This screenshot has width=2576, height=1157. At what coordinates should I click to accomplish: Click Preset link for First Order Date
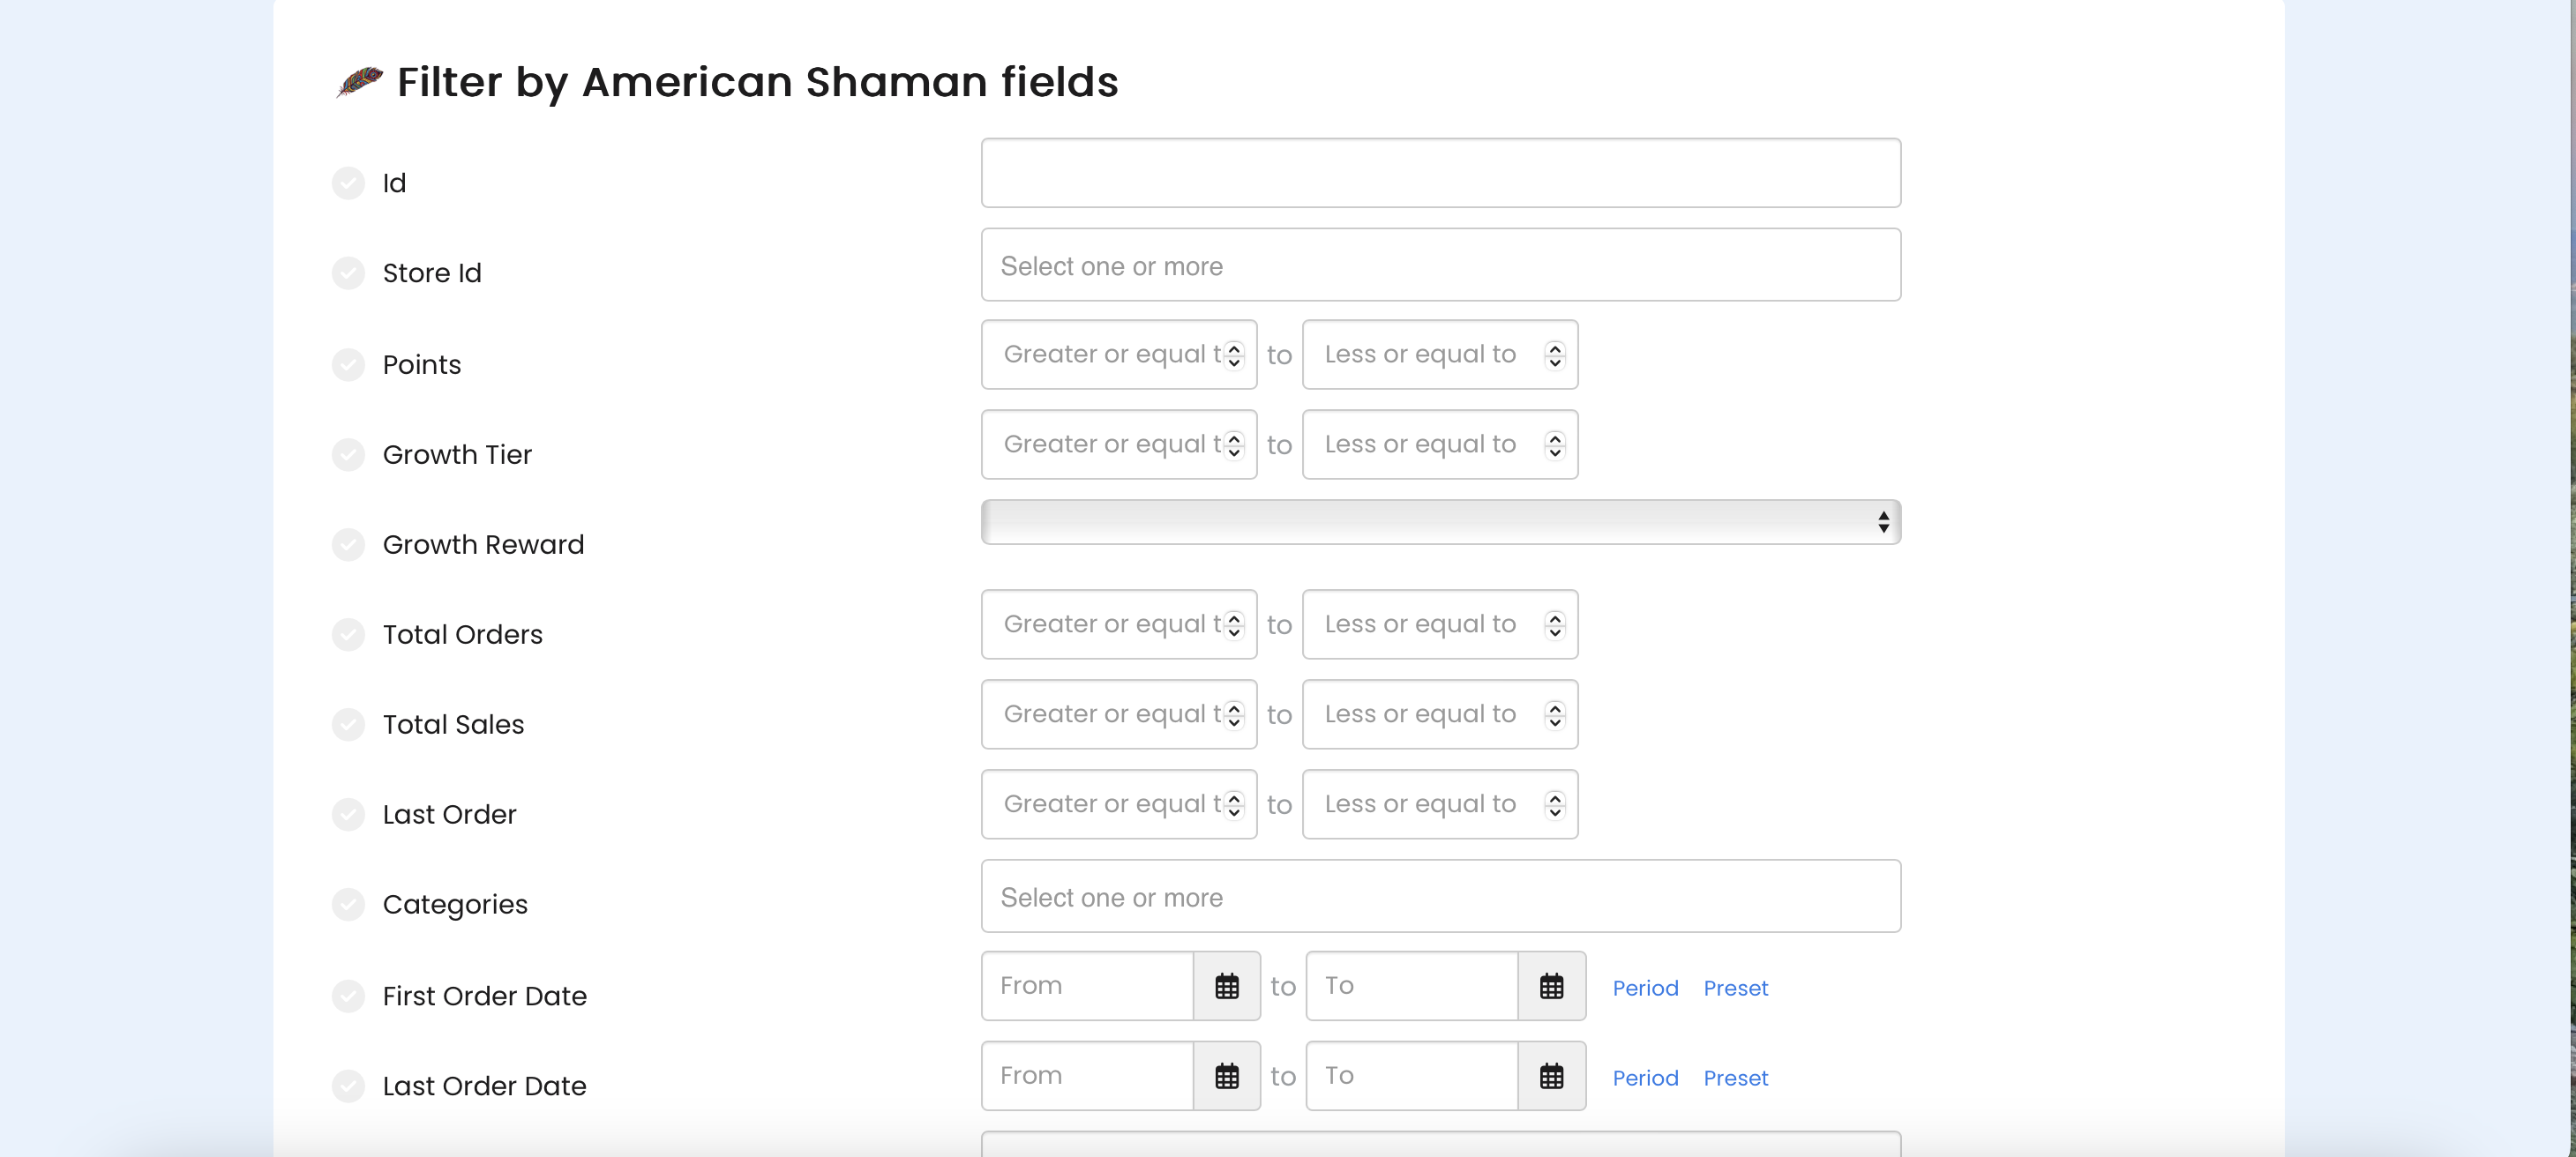coord(1736,988)
